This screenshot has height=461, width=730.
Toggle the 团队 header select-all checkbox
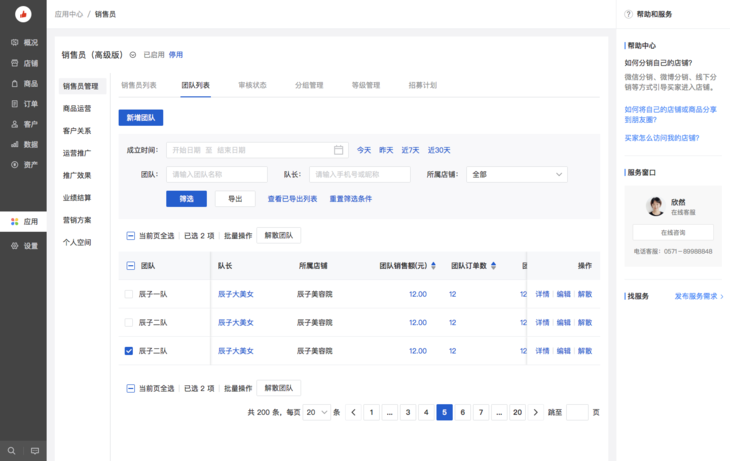click(130, 266)
